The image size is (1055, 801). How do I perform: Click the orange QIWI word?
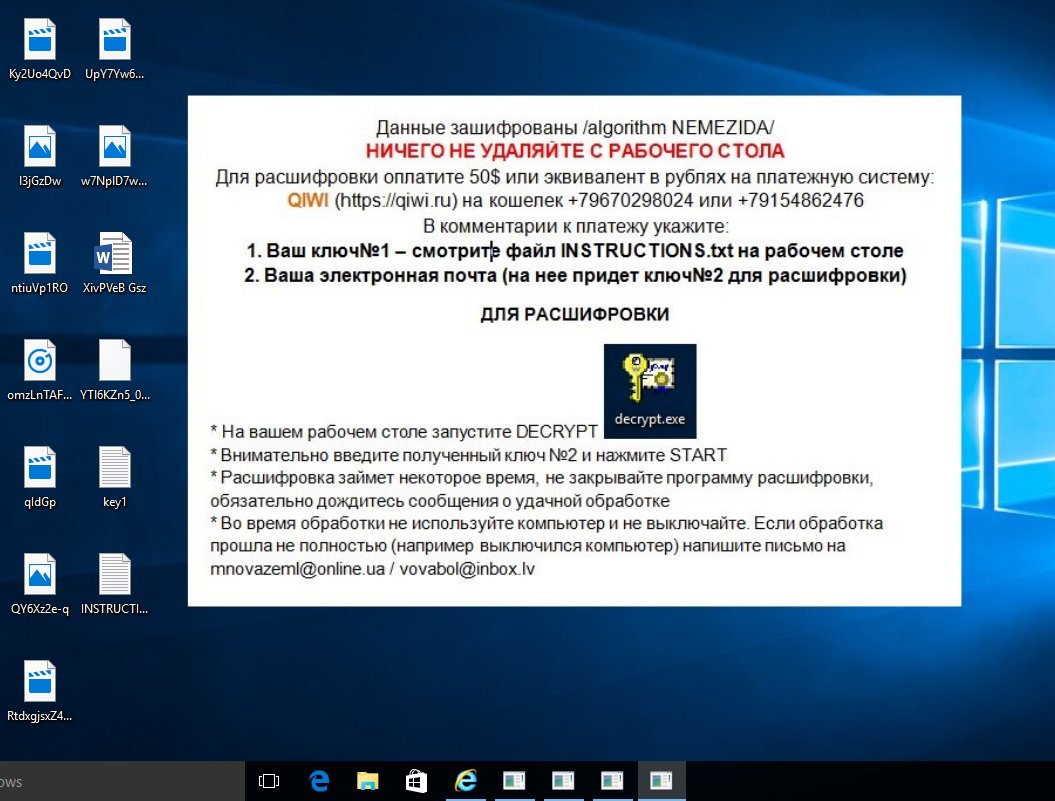308,200
